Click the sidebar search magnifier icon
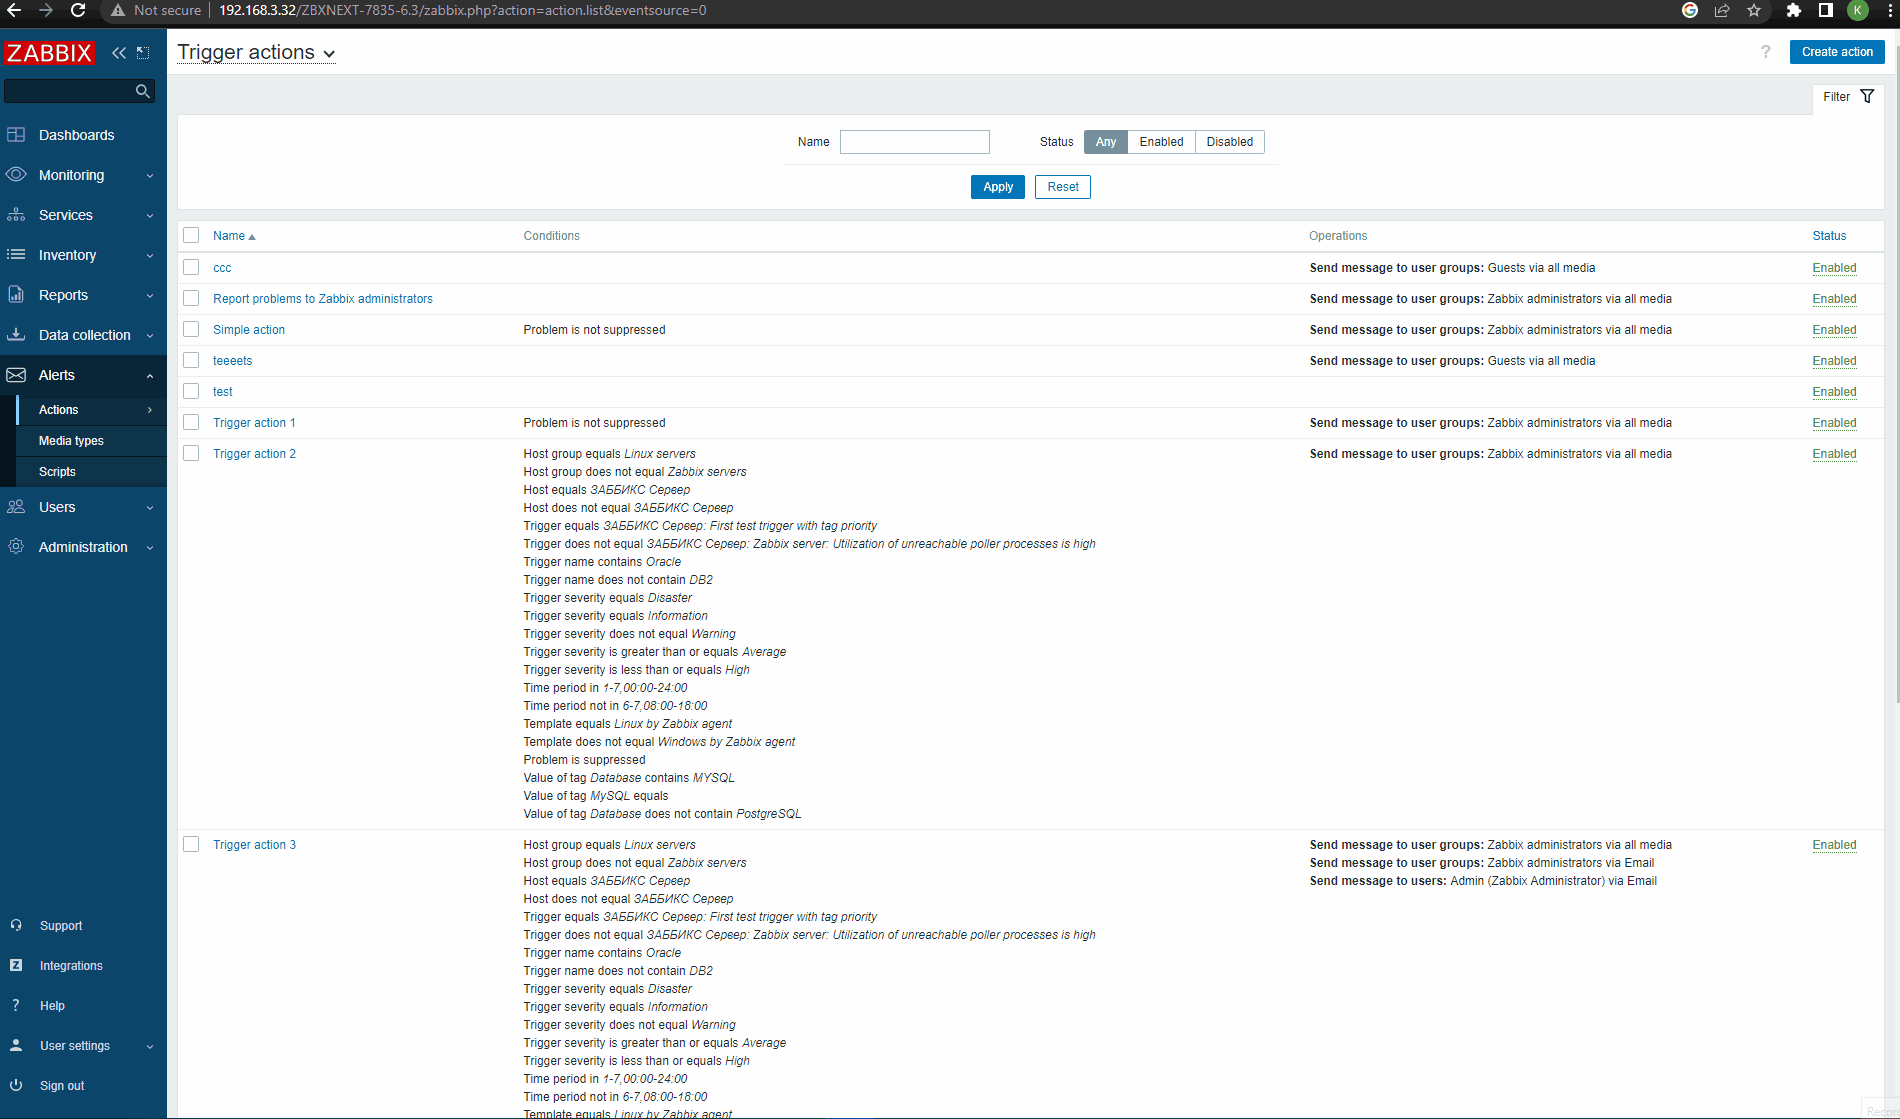Viewport: 1900px width, 1119px height. pos(143,91)
